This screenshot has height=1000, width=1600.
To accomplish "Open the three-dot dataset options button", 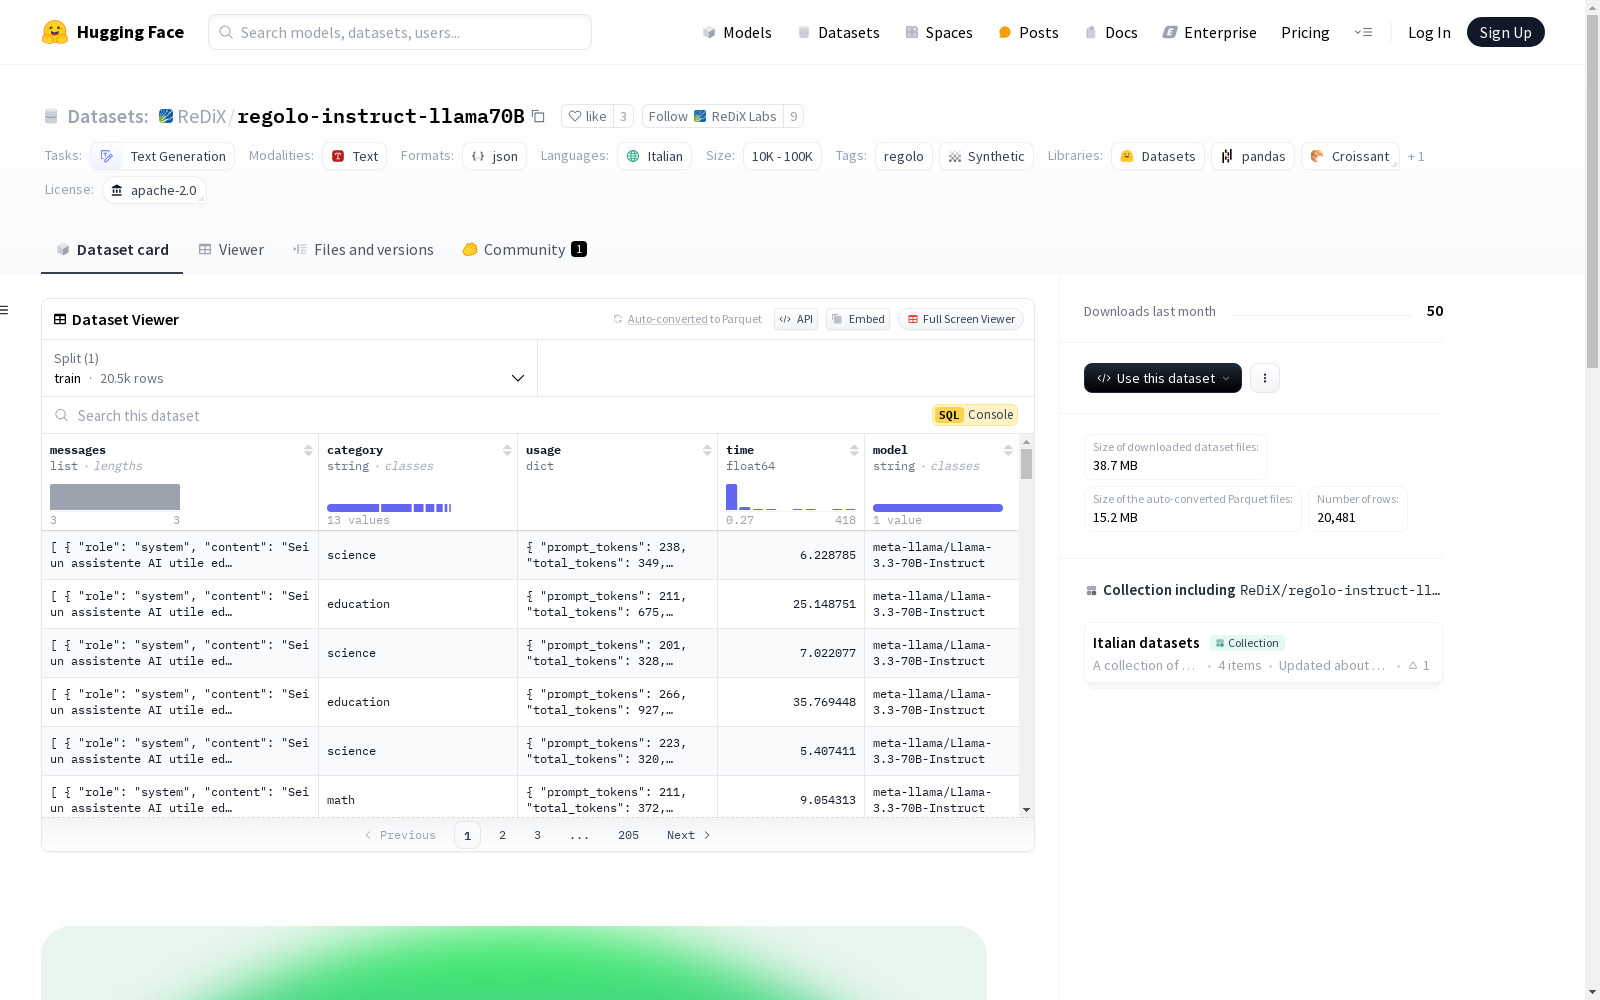I will (x=1265, y=378).
